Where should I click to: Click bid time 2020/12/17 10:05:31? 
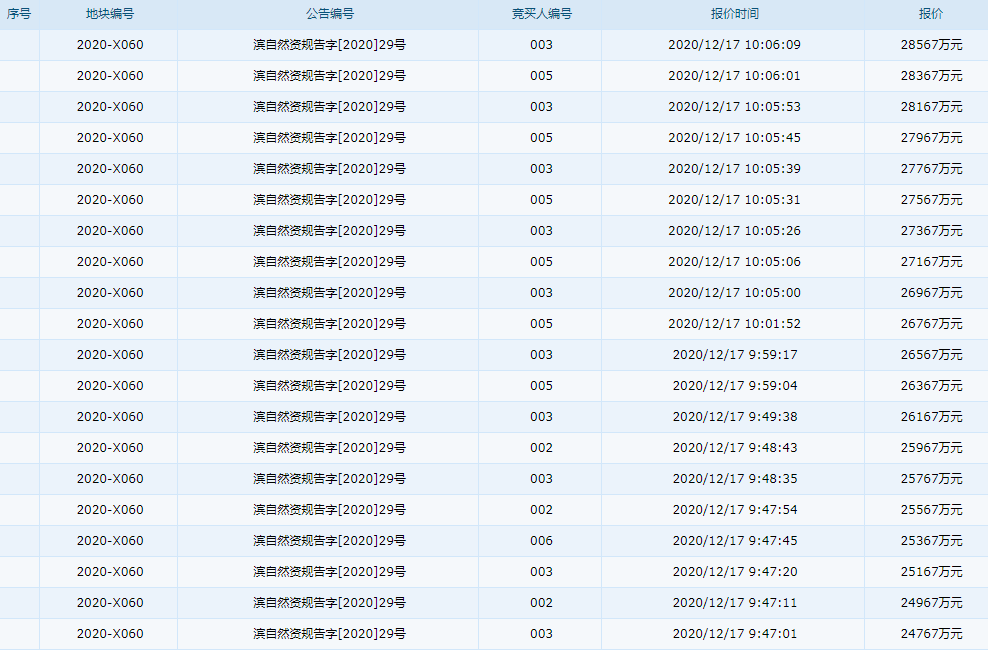(x=734, y=200)
